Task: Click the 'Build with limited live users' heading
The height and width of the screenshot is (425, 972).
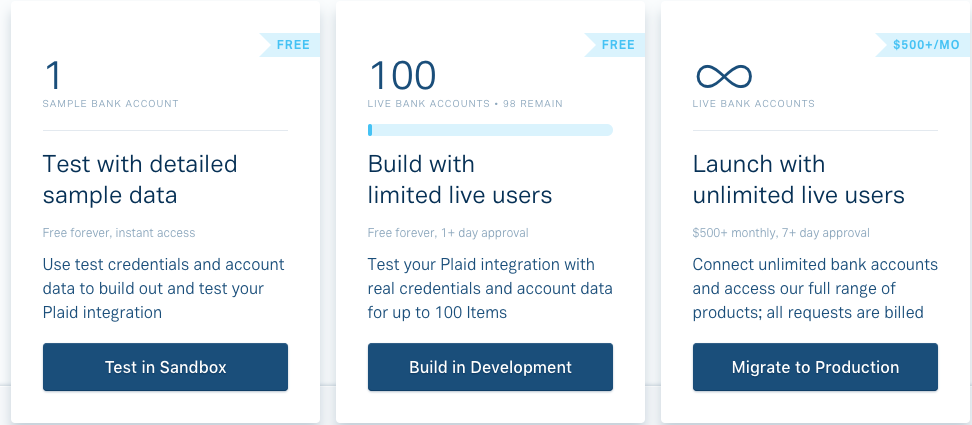Action: click(x=459, y=180)
